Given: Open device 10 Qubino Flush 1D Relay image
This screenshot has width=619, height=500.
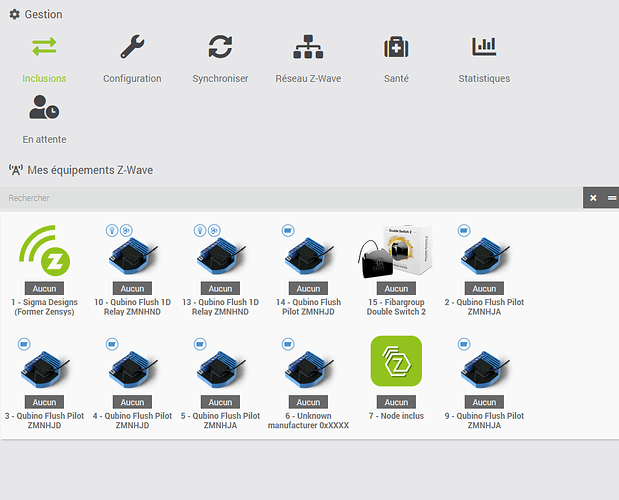Looking at the screenshot, I should 133,256.
